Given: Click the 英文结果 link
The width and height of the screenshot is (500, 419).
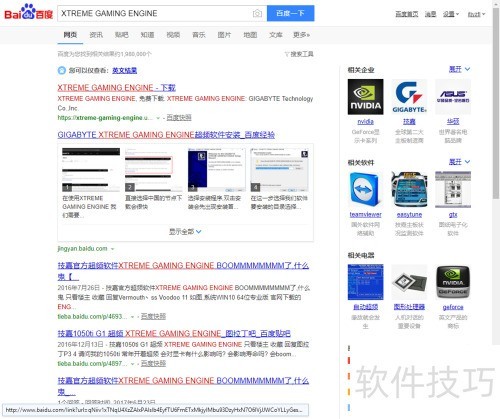Looking at the screenshot, I should (x=125, y=70).
